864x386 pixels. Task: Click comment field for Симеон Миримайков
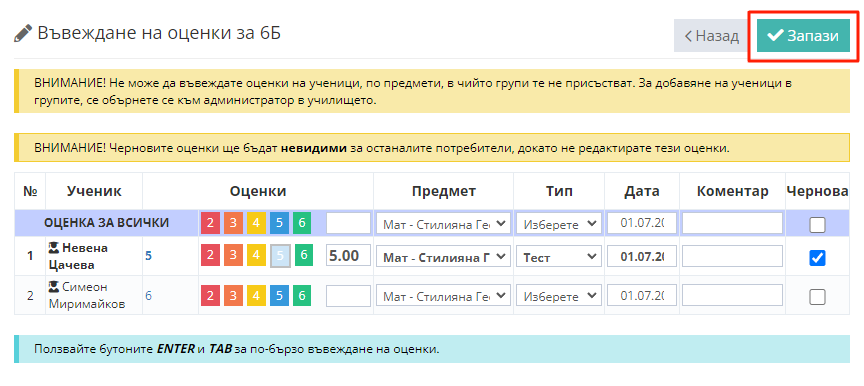[x=732, y=296]
